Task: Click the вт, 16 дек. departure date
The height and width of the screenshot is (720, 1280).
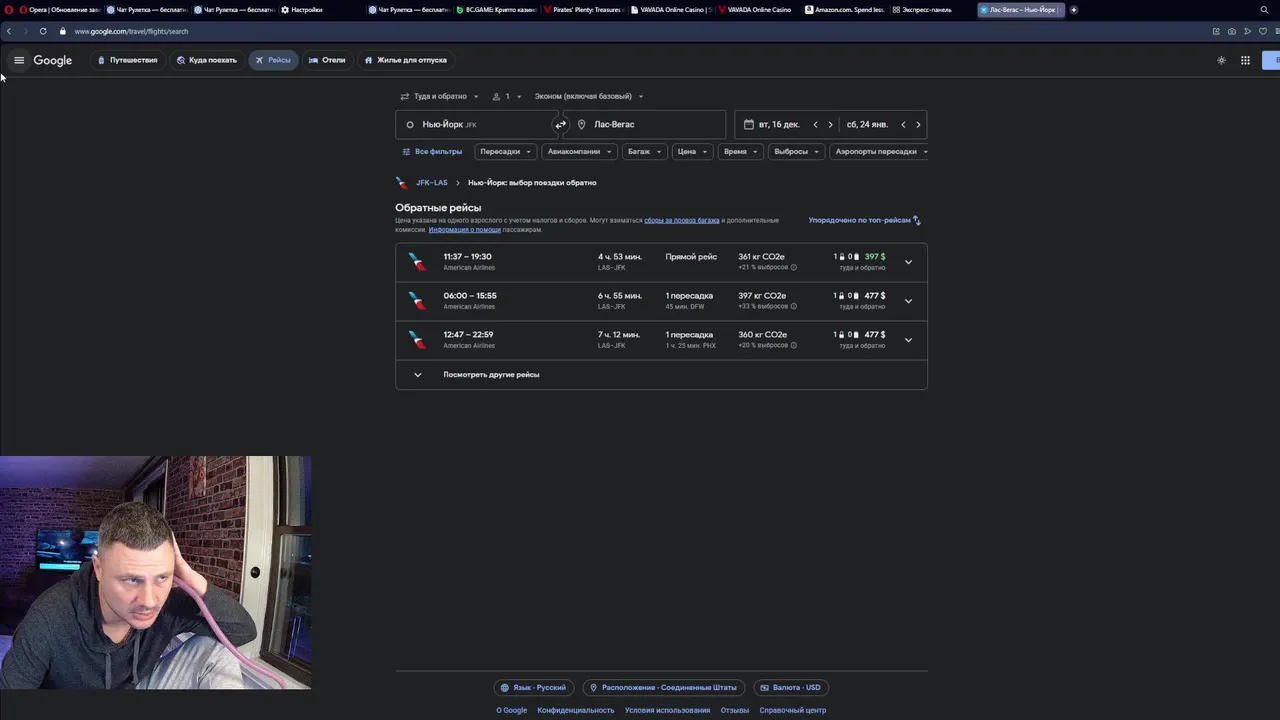Action: [x=779, y=125]
